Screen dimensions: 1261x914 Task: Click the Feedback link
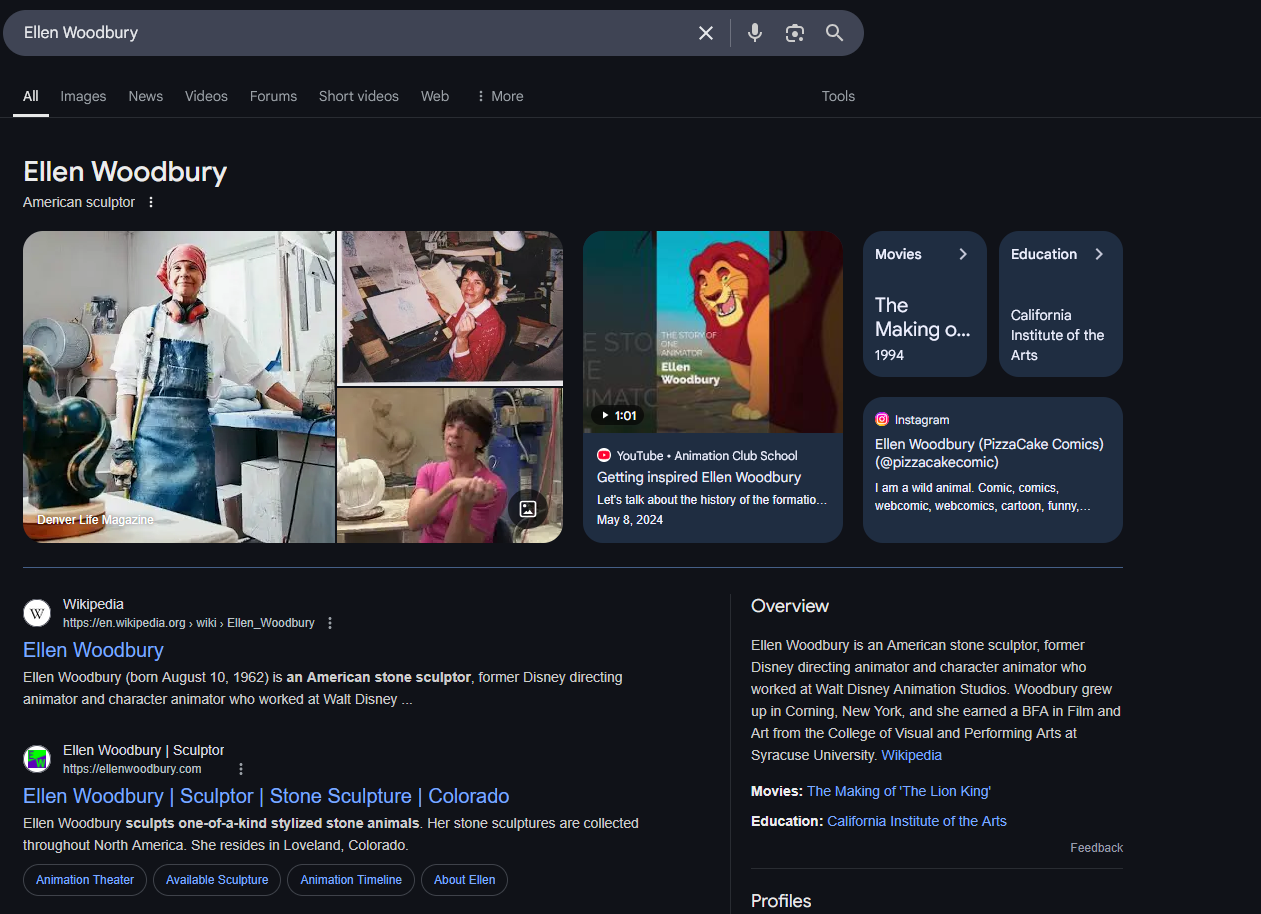tap(1096, 848)
